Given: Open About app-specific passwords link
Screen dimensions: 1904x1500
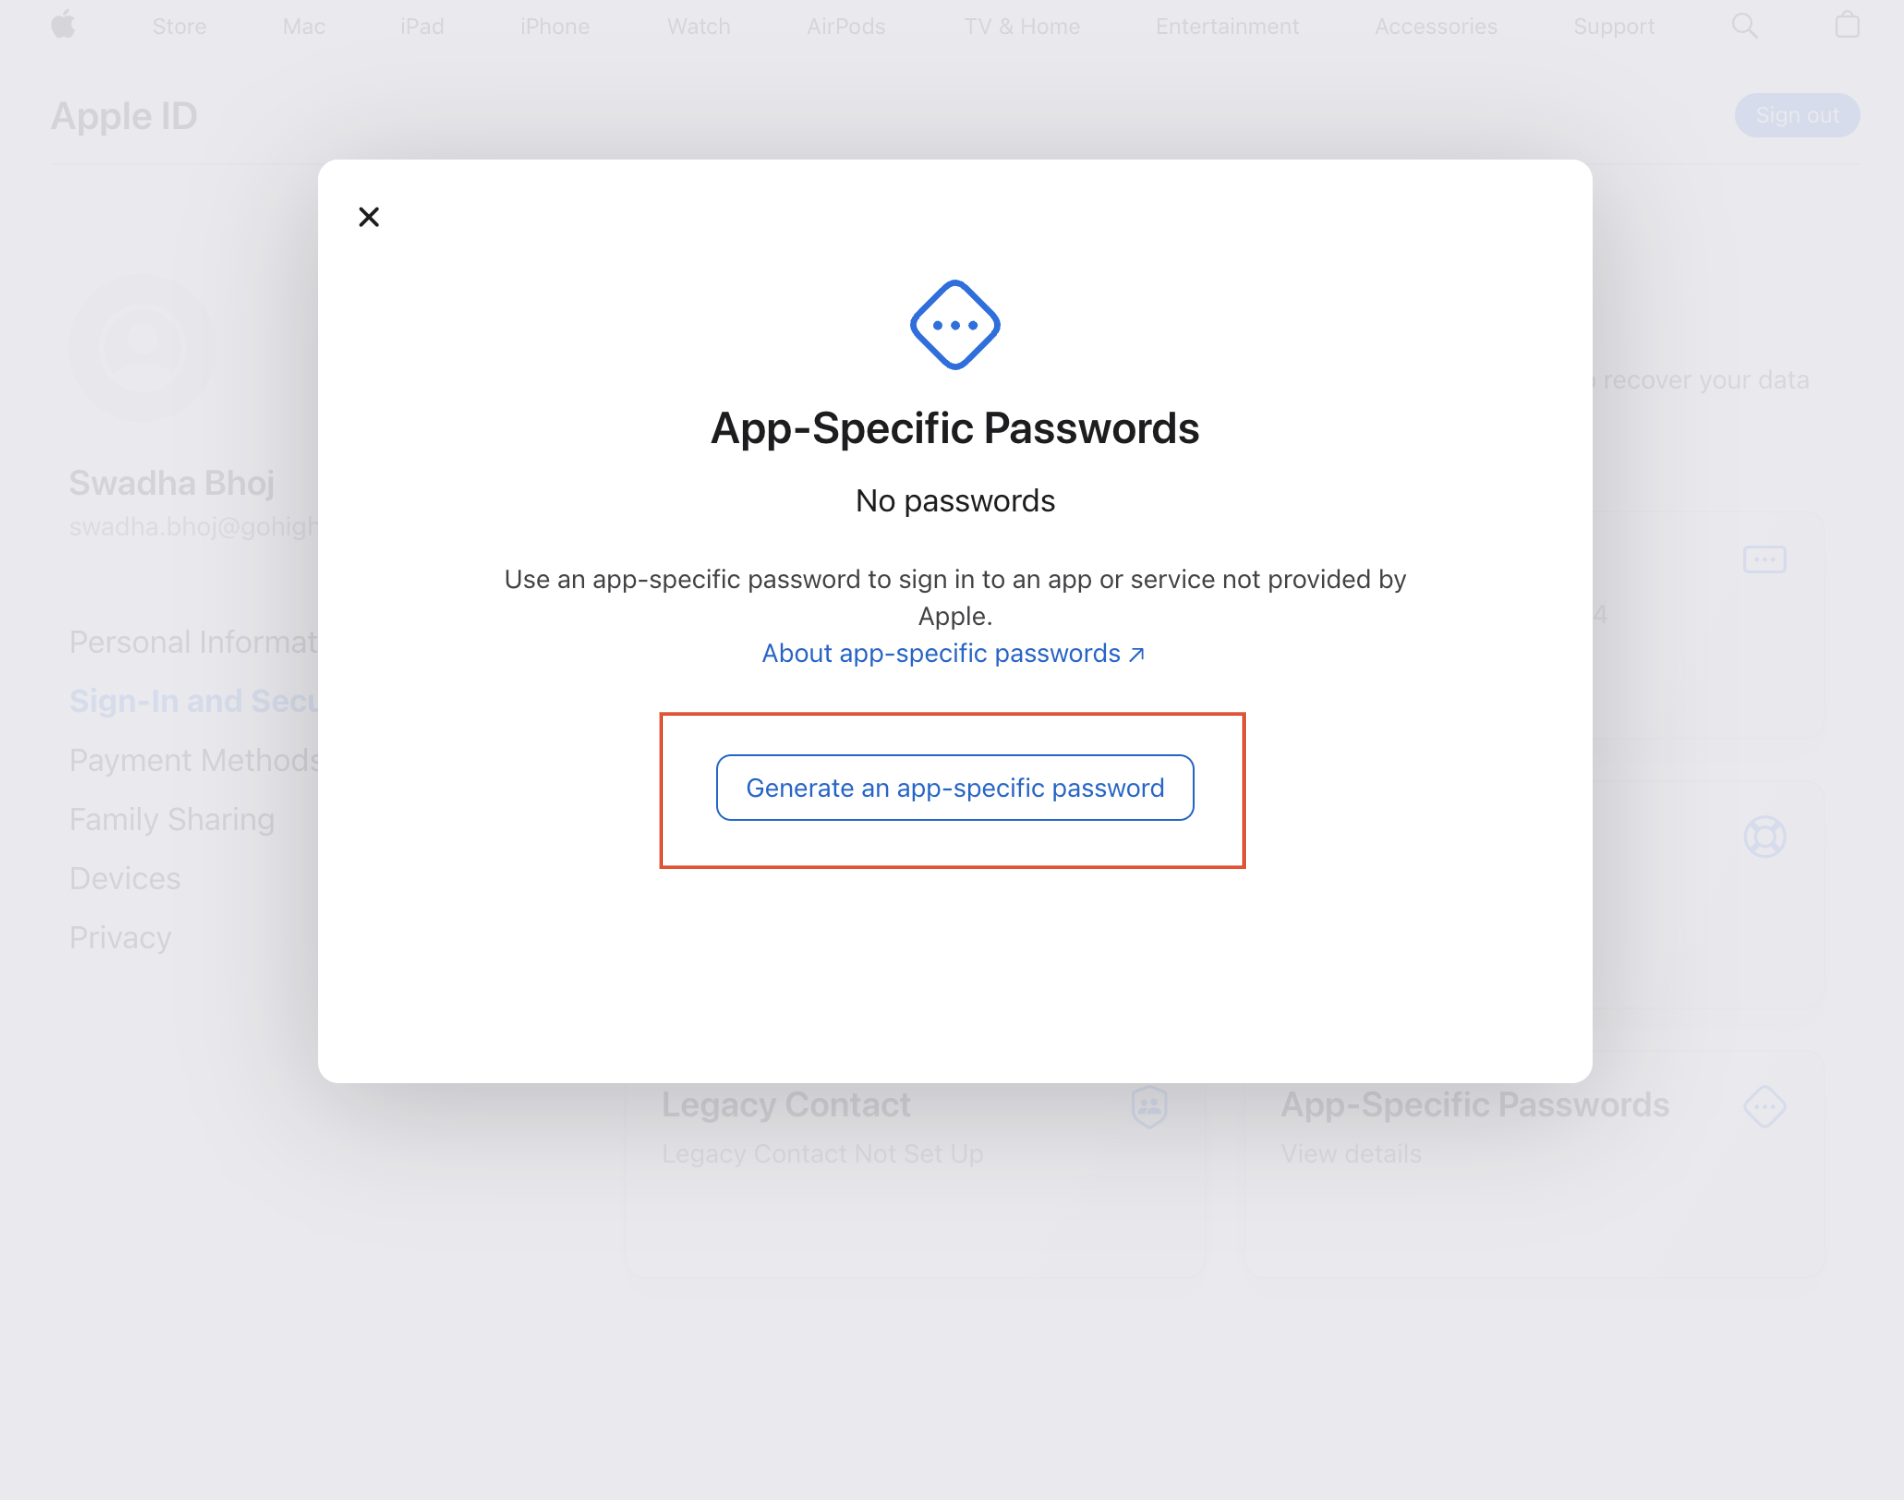Looking at the screenshot, I should [953, 653].
